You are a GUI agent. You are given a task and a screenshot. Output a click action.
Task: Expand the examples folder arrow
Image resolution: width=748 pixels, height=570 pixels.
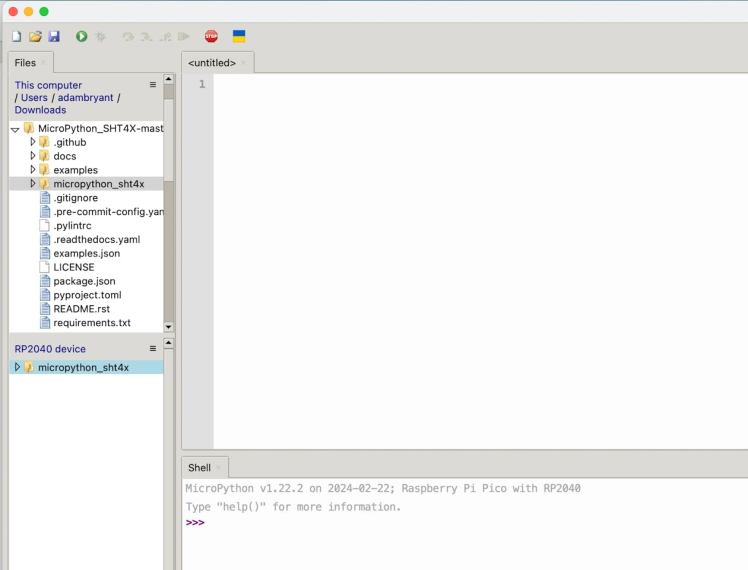[33, 170]
